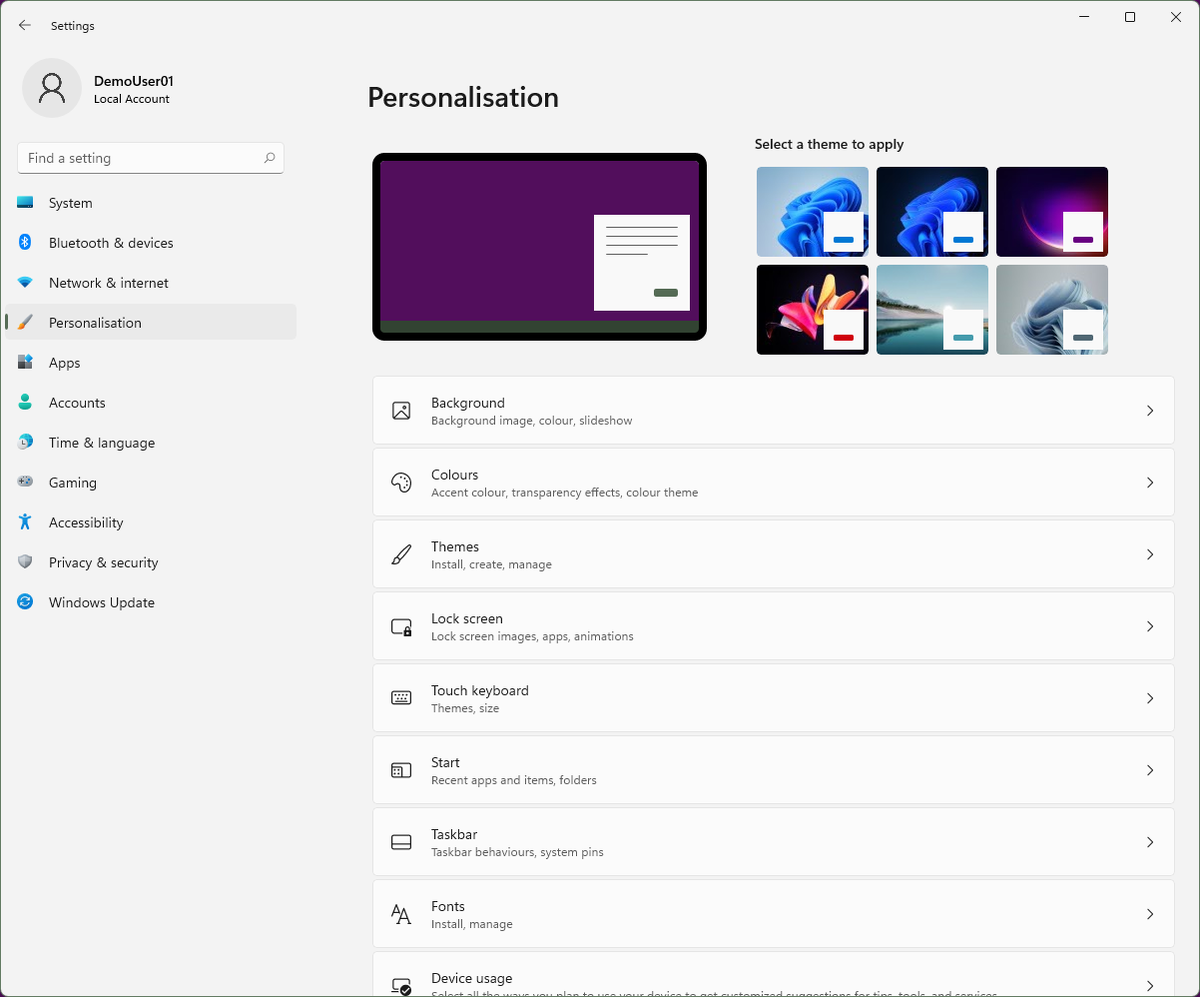Click the Taskbar icon

(401, 842)
